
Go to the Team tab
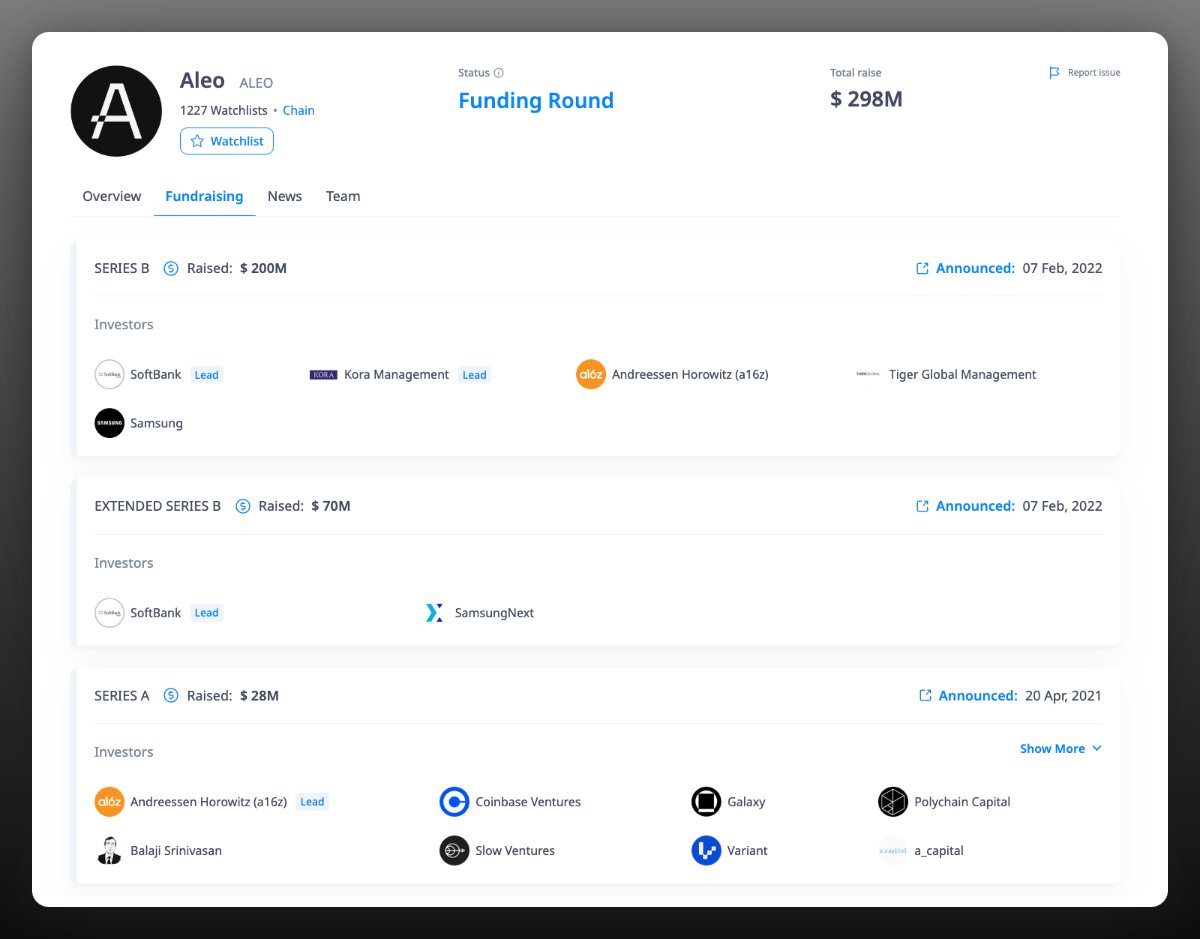click(343, 196)
